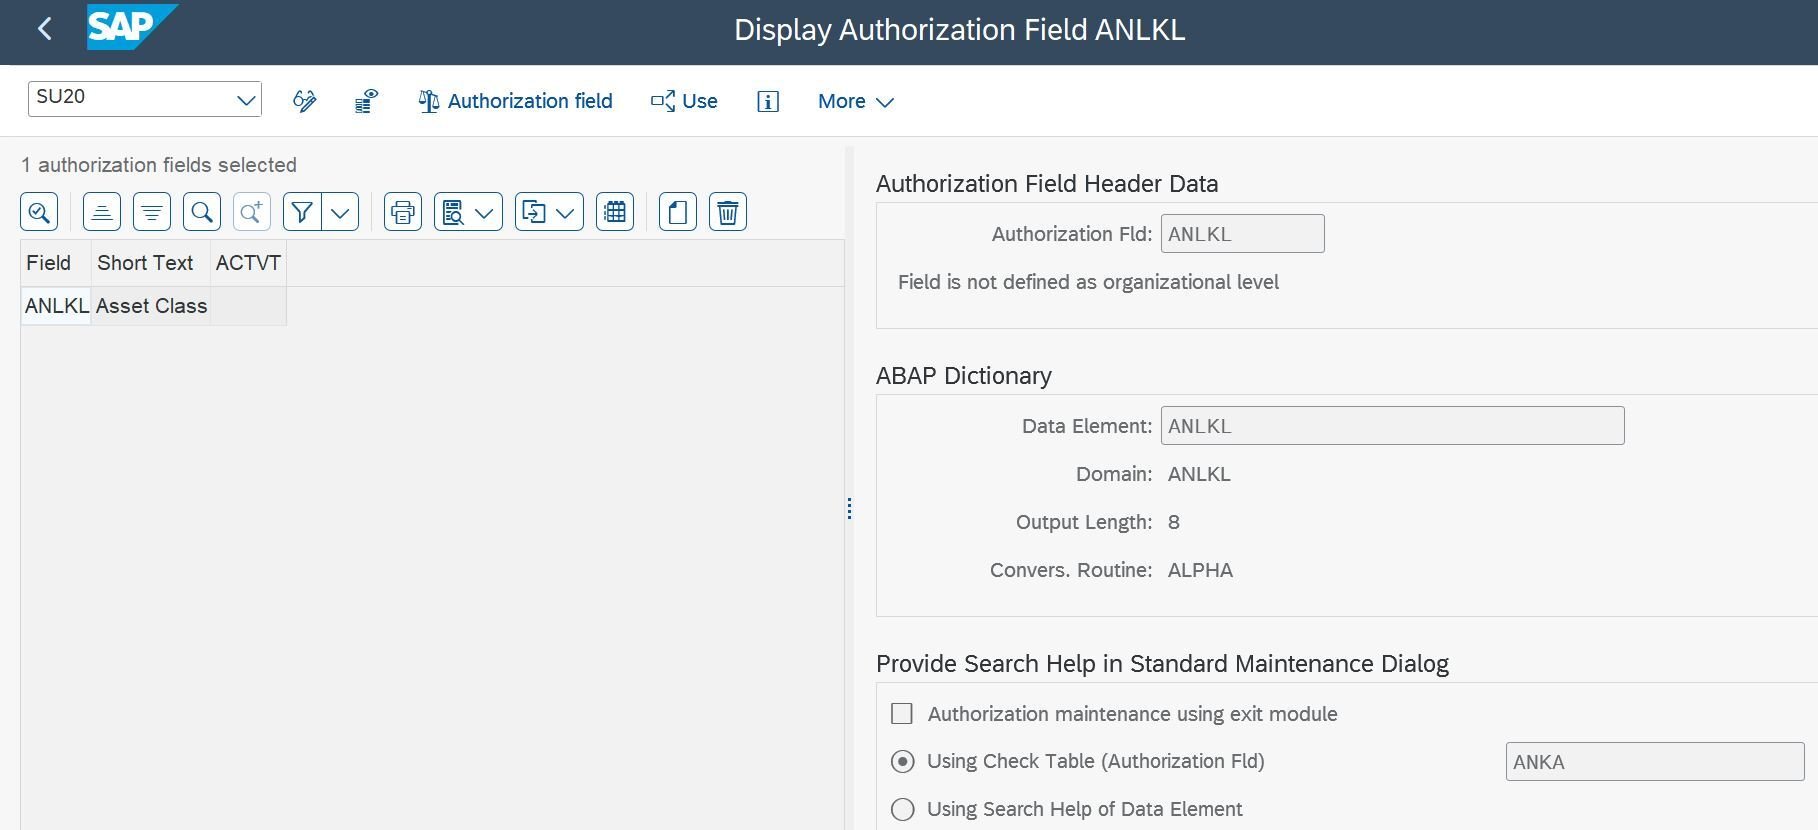The width and height of the screenshot is (1818, 830).
Task: Click the Authorization field button
Action: pos(515,101)
